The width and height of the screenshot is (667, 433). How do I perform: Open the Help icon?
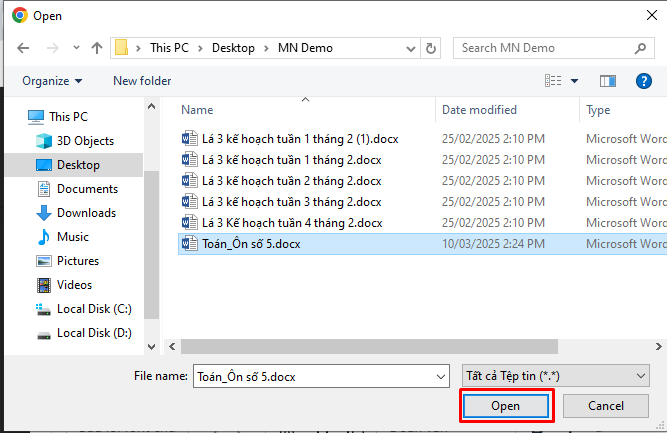pos(644,81)
